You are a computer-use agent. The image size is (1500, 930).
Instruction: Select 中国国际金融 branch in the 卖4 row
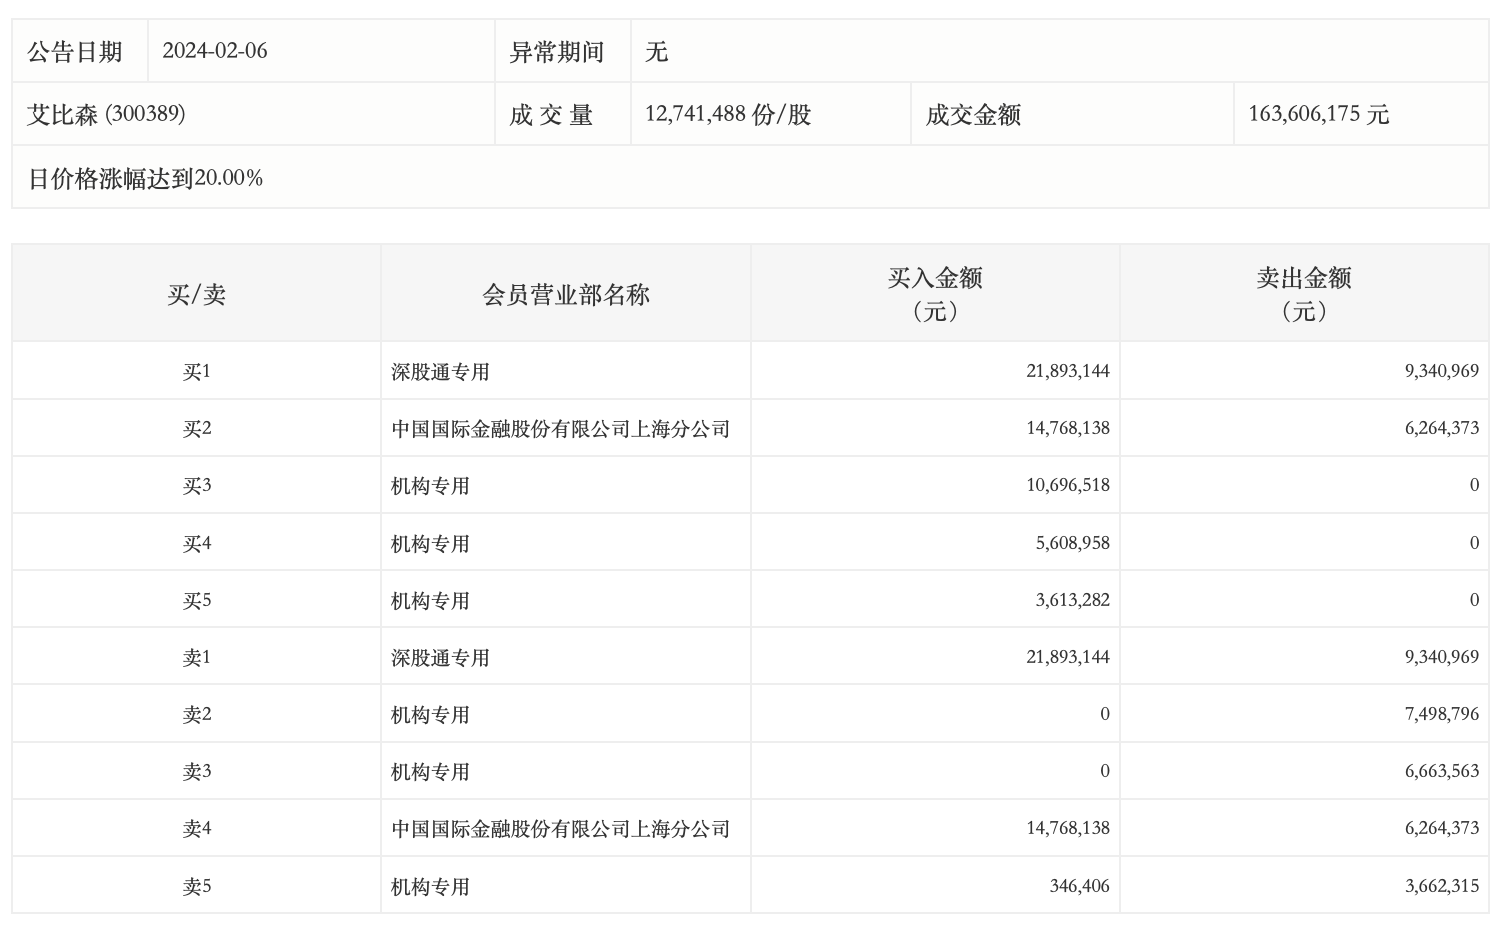tap(560, 829)
